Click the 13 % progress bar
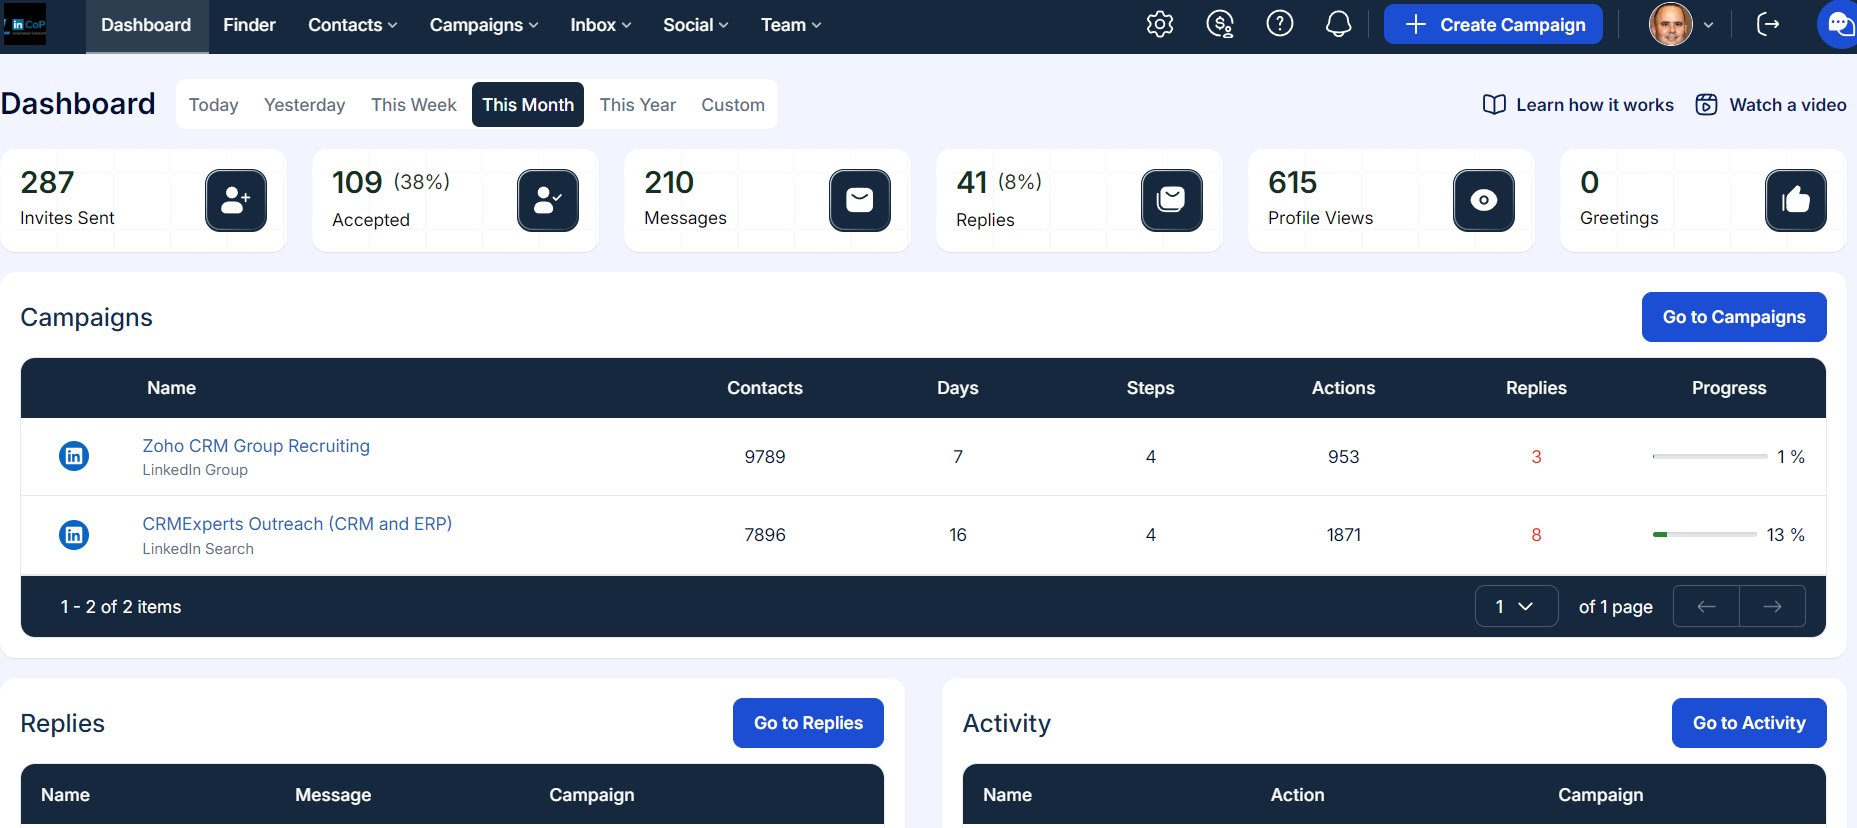This screenshot has height=828, width=1857. [x=1704, y=535]
